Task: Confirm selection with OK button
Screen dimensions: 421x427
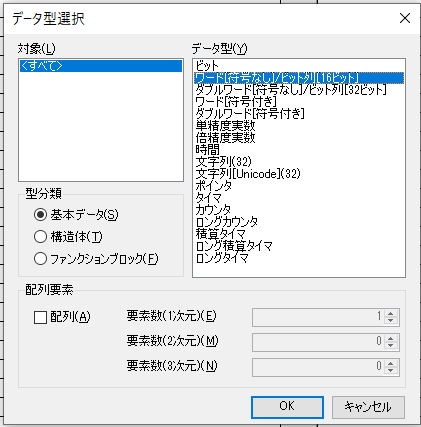Action: tap(287, 407)
